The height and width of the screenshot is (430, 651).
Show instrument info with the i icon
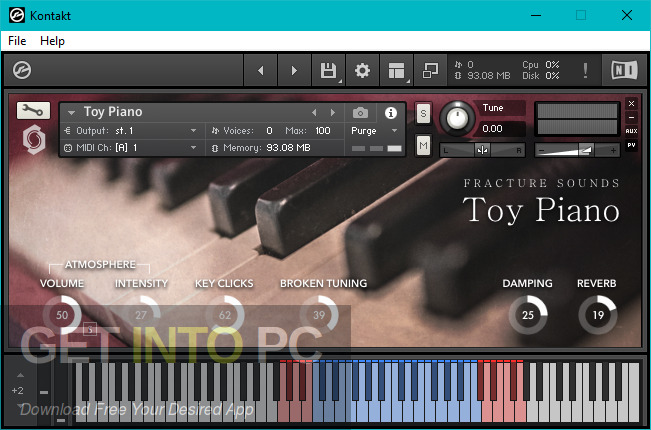click(390, 112)
